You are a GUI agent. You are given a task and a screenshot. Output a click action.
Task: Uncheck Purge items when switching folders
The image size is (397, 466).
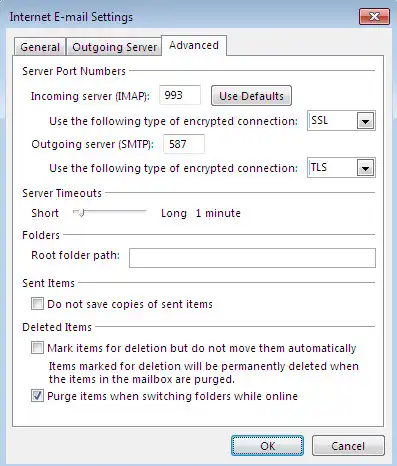pyautogui.click(x=37, y=396)
